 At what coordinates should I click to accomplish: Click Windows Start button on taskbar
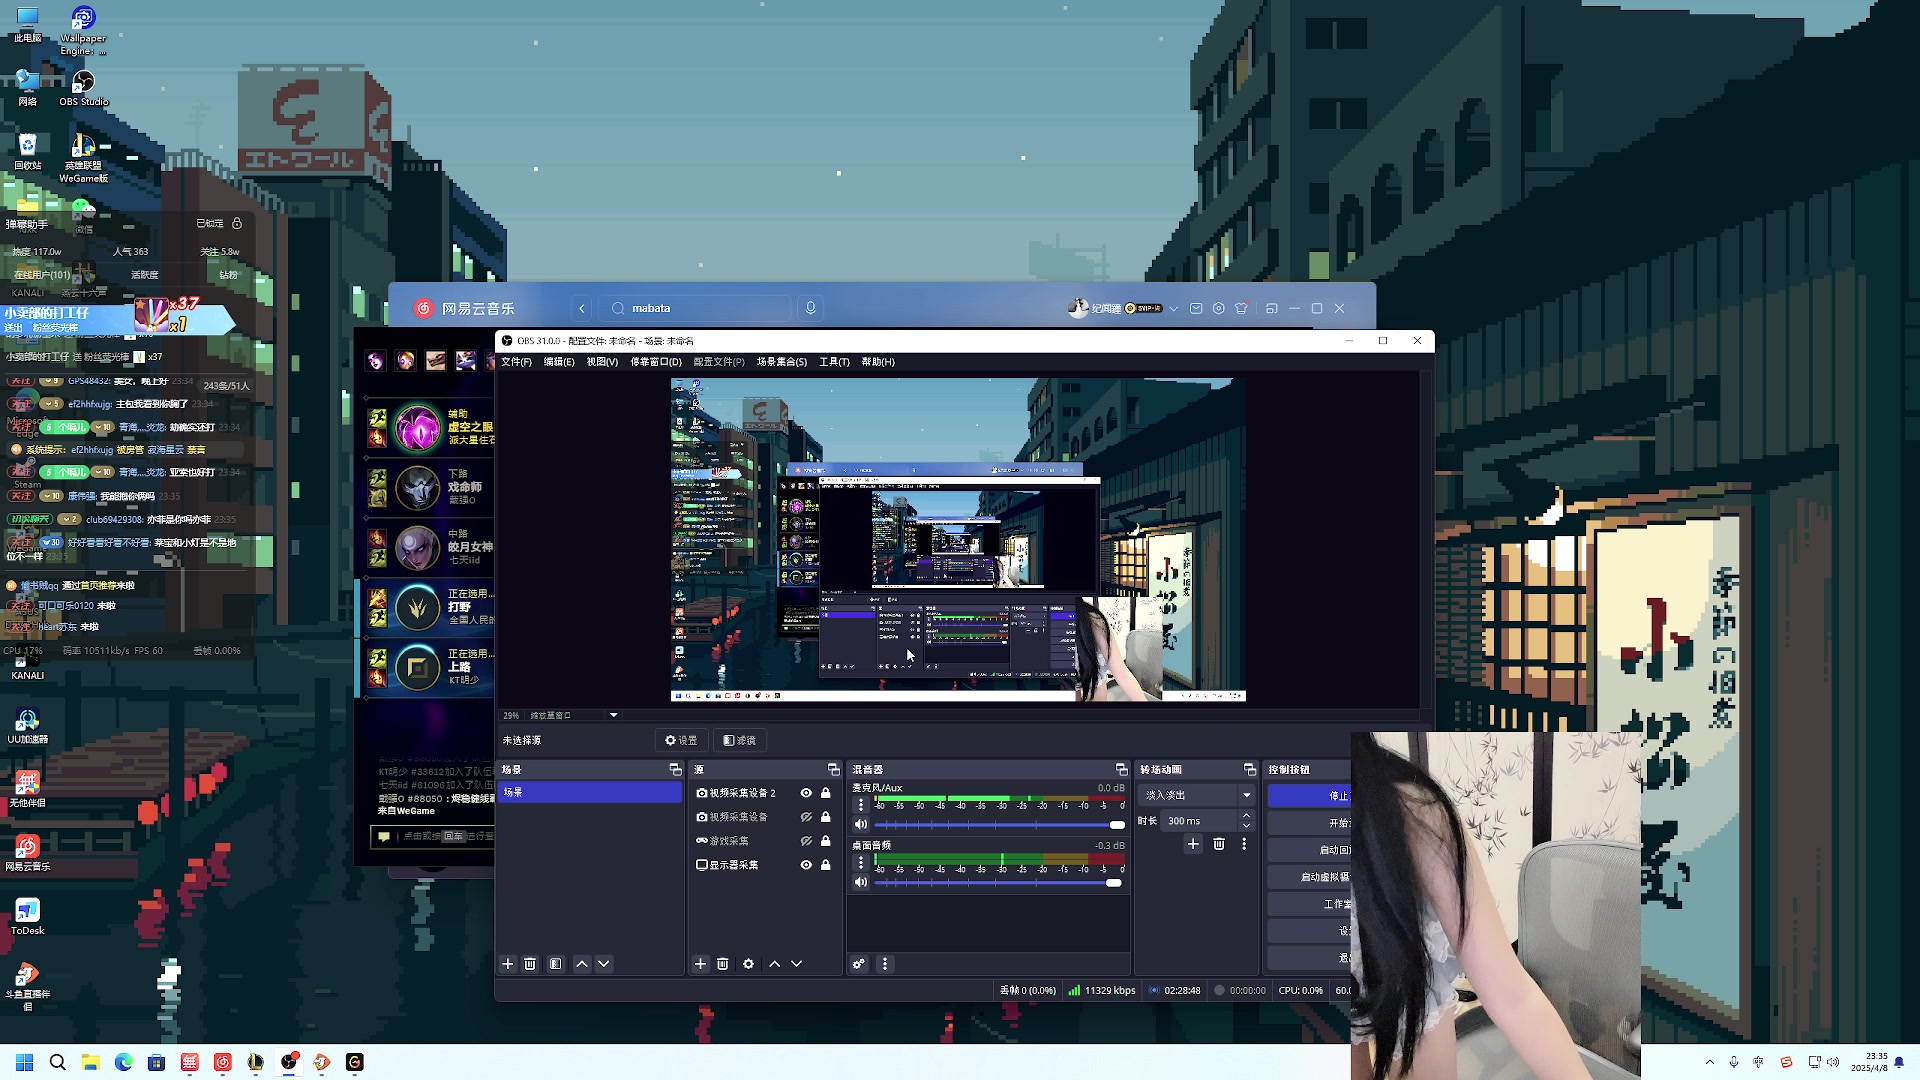point(25,1062)
